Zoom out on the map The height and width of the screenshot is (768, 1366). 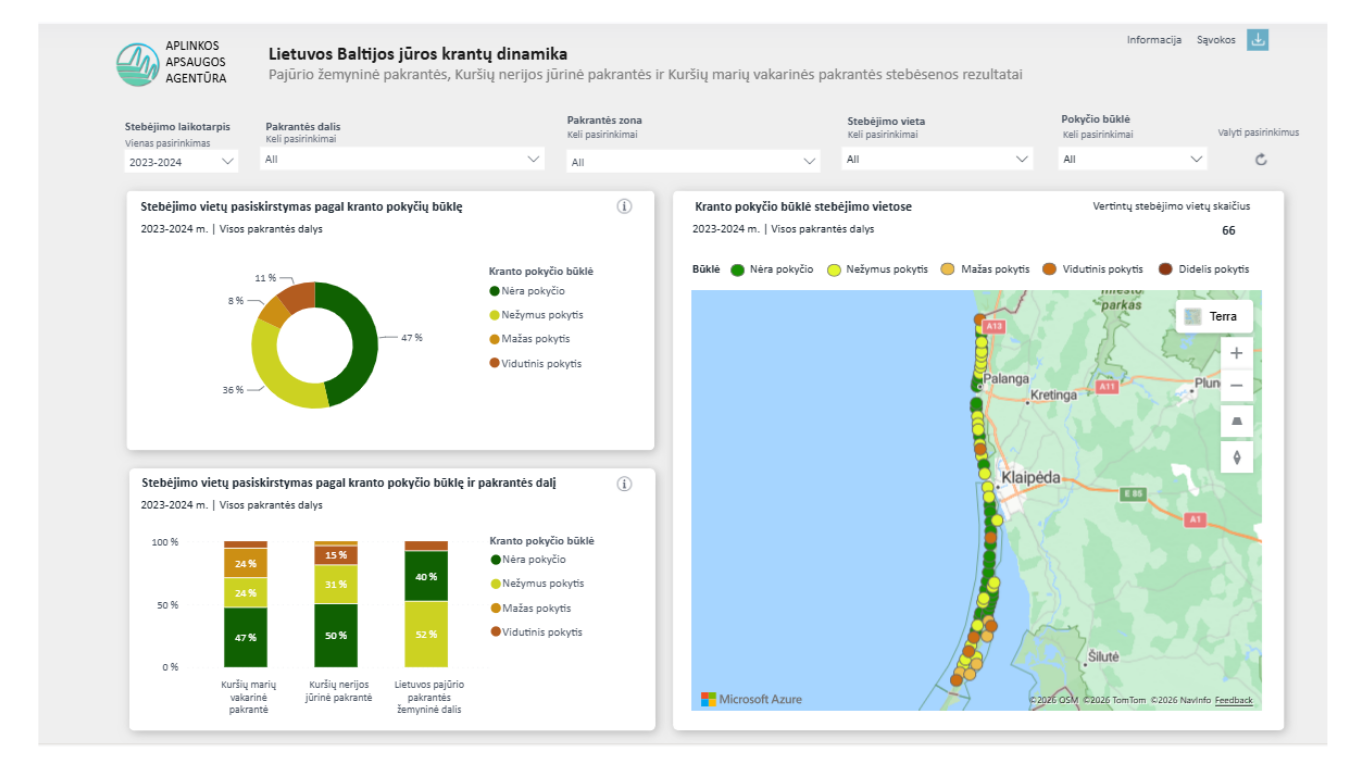point(1237,385)
